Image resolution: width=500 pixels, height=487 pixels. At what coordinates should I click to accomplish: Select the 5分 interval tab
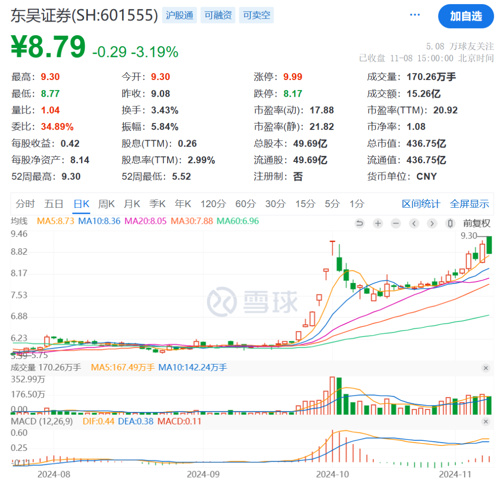[x=332, y=204]
